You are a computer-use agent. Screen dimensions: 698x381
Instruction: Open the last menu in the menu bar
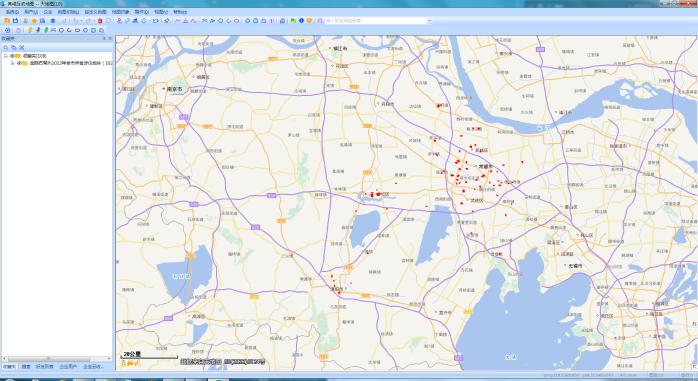(x=180, y=12)
